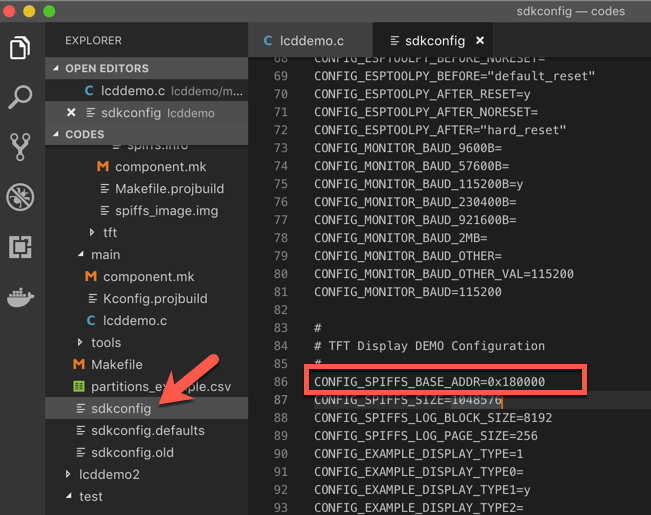Click the TFT Display DEMO Configuration comment

tap(429, 346)
